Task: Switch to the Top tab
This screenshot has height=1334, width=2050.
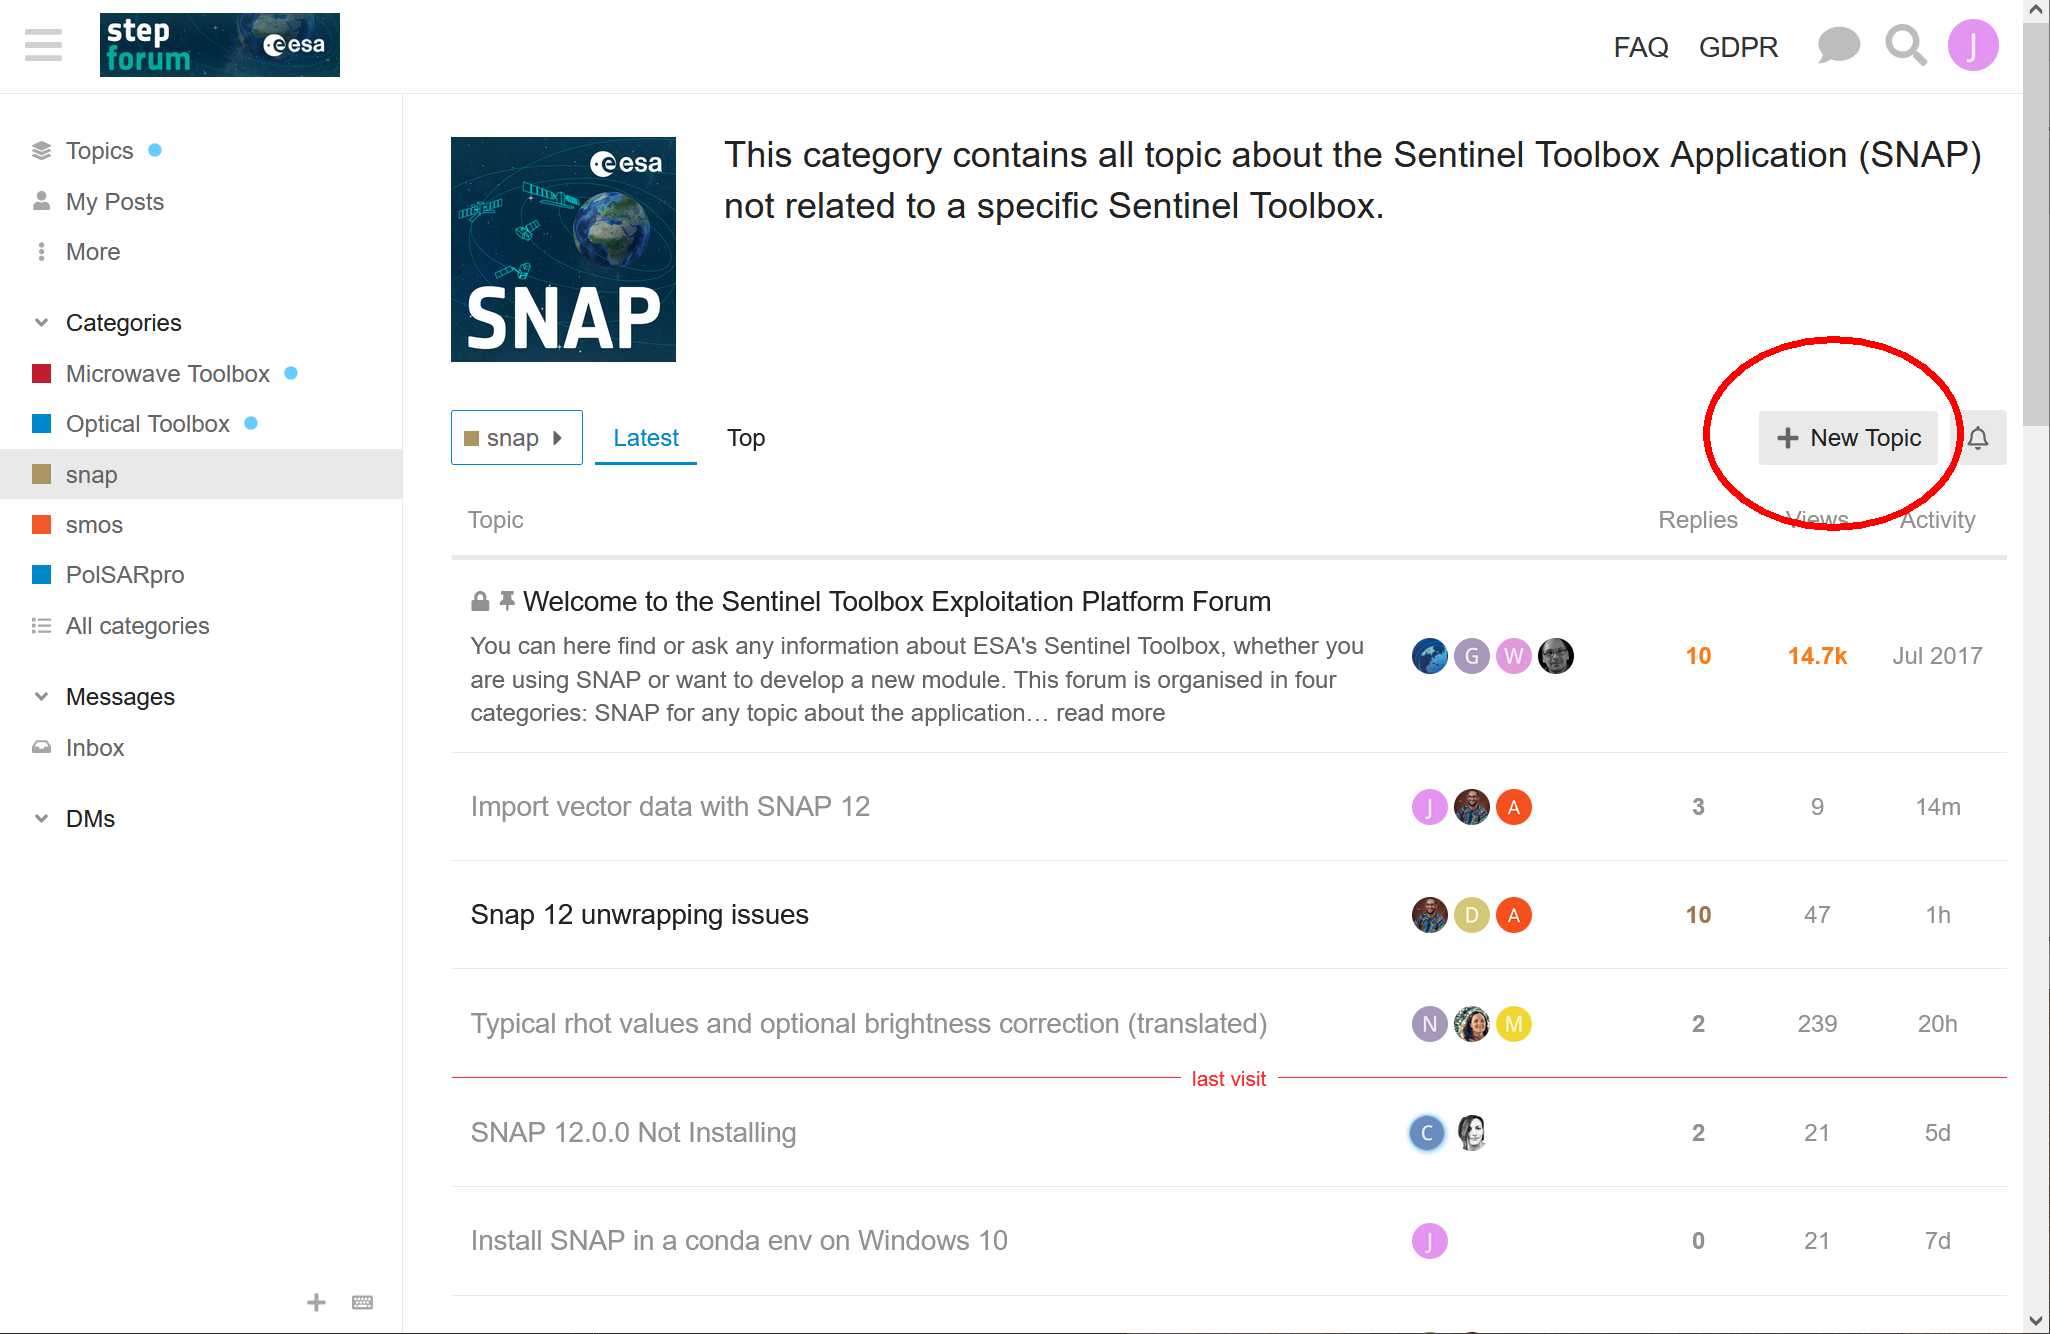Action: 746,438
